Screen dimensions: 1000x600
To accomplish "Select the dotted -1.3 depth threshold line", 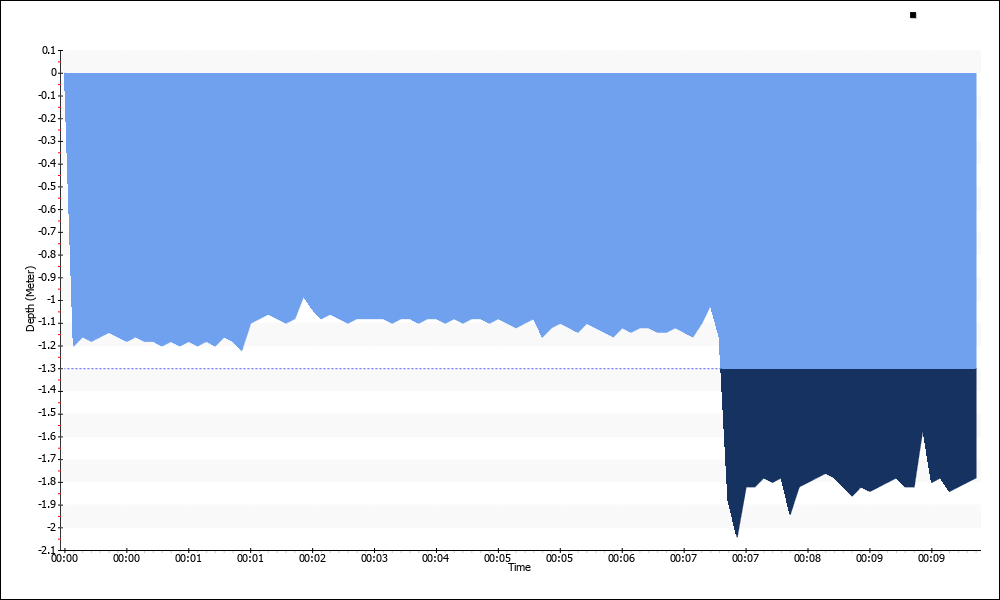I will [x=392, y=369].
